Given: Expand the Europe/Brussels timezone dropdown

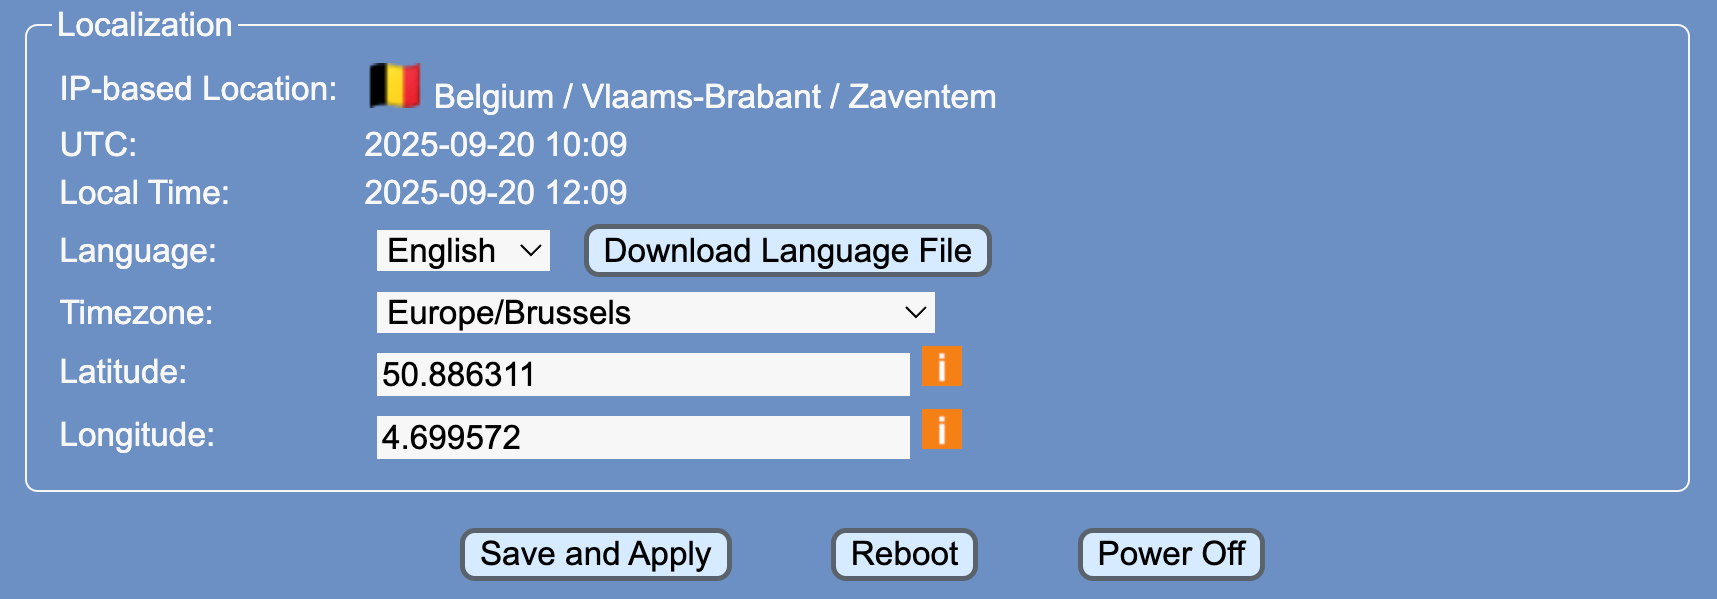Looking at the screenshot, I should pos(655,313).
